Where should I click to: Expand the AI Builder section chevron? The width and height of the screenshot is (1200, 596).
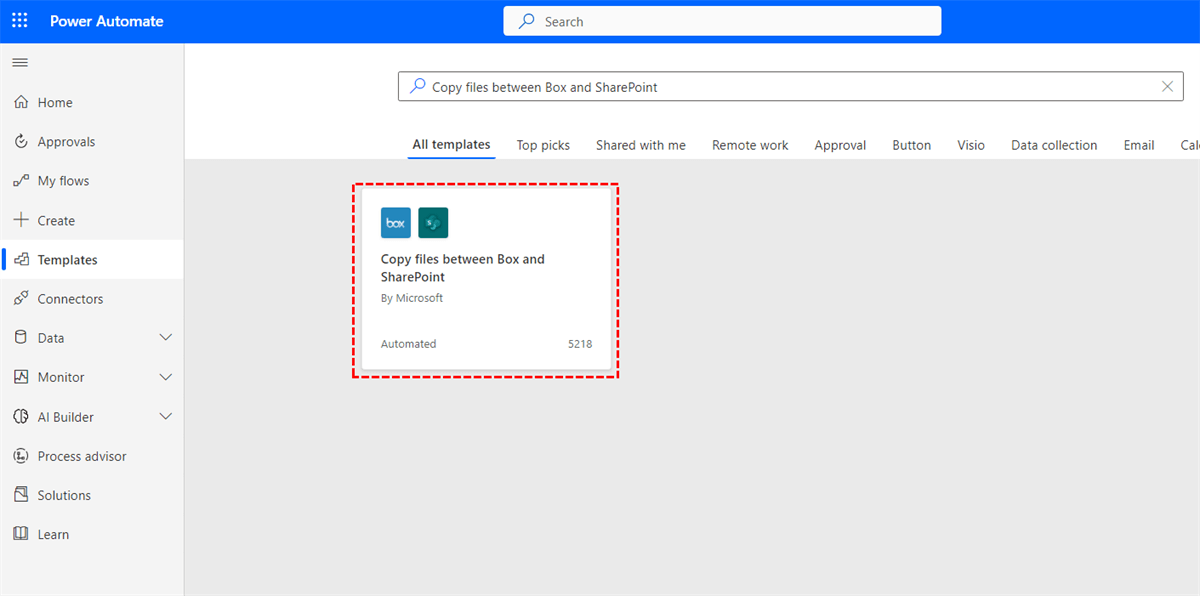166,417
